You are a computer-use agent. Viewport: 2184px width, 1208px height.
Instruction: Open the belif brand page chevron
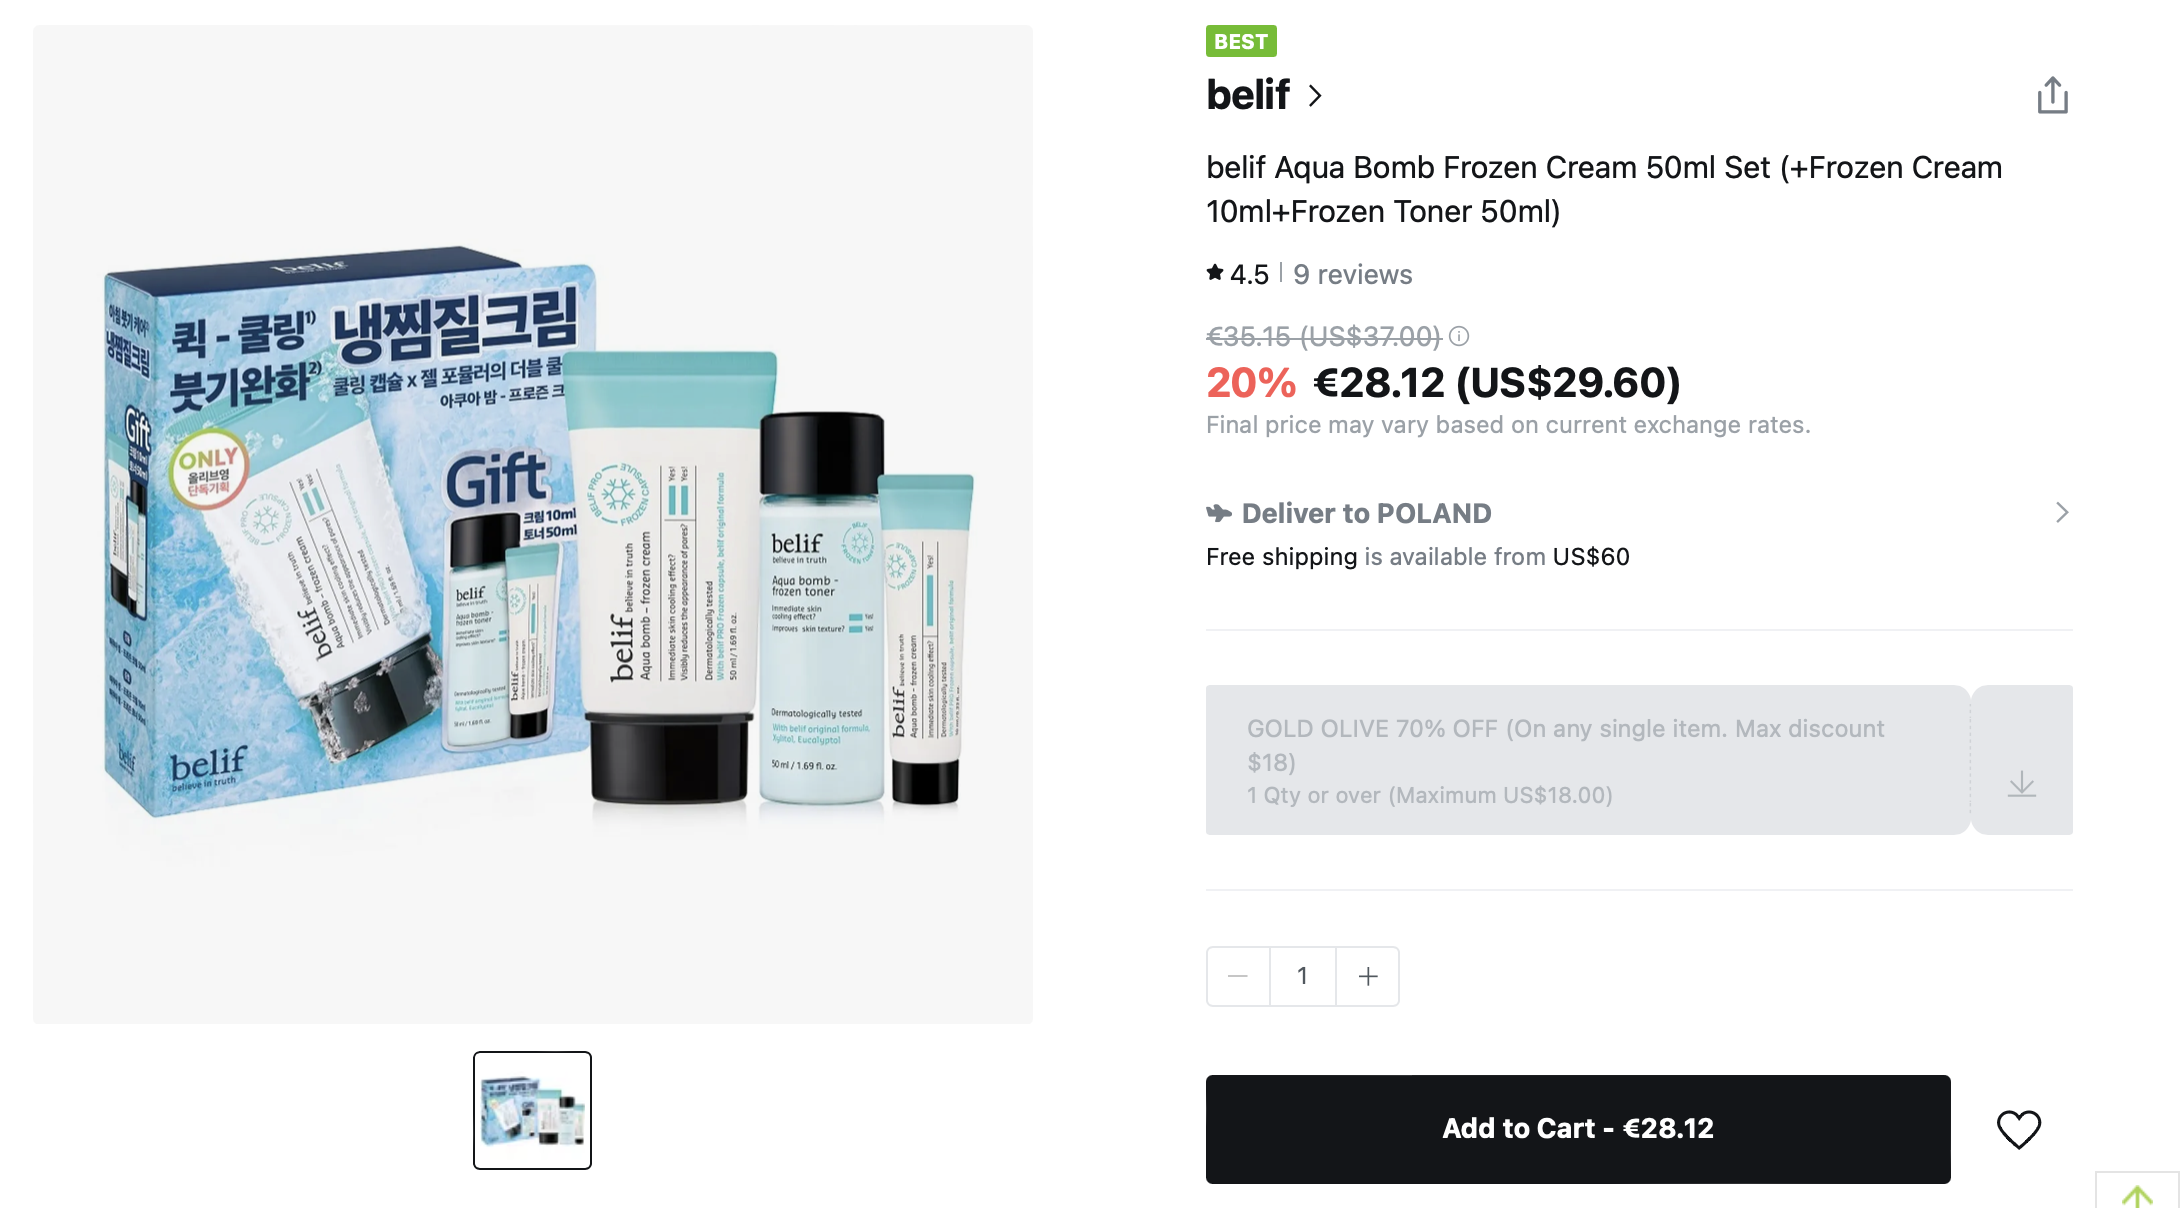click(x=1315, y=96)
